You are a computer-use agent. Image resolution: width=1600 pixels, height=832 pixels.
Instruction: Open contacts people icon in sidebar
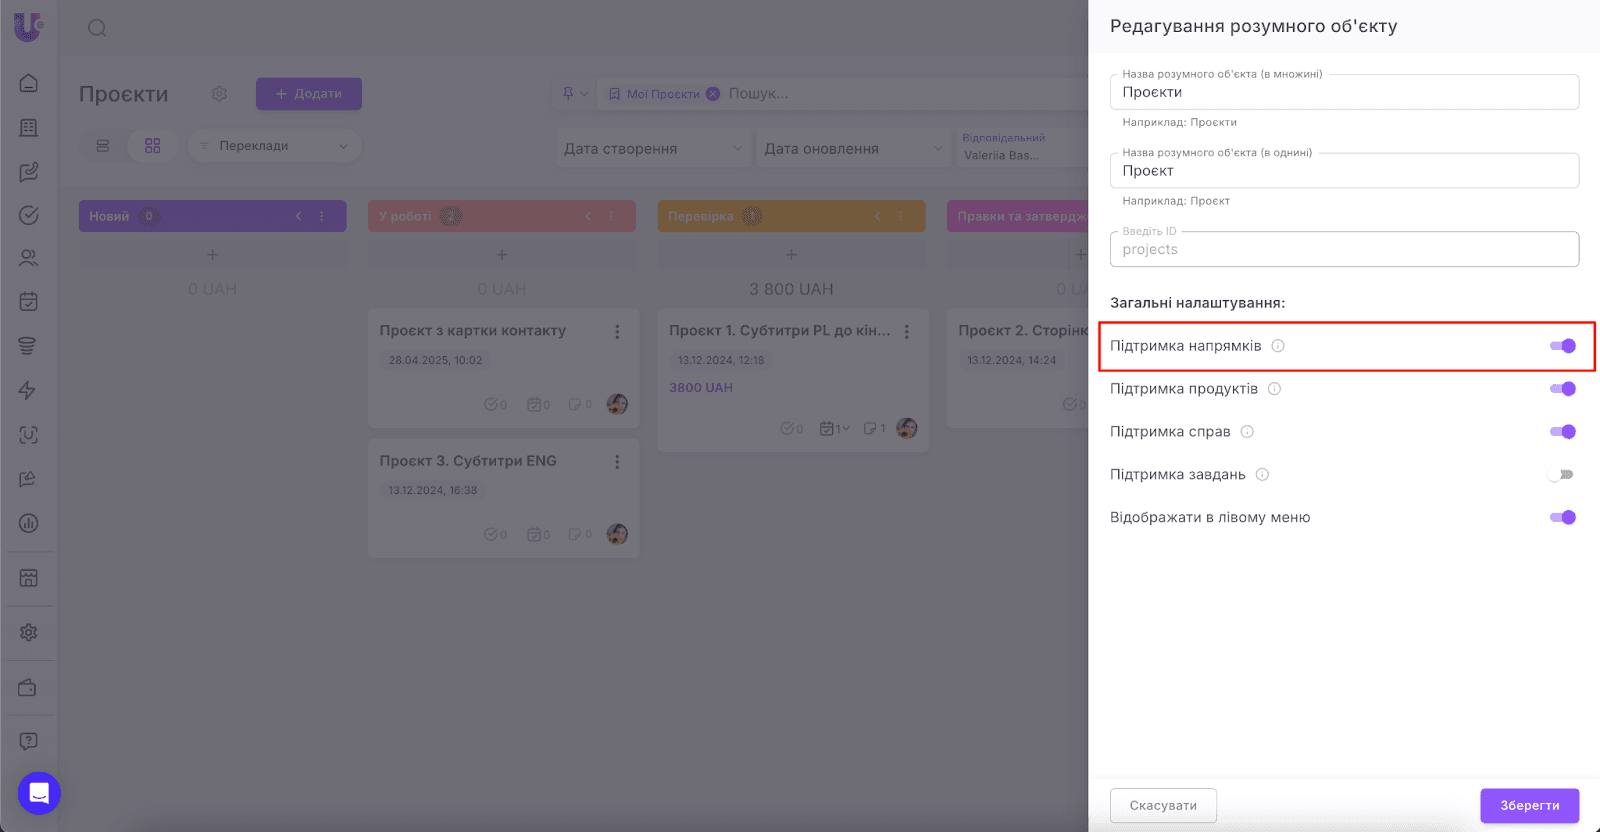[29, 258]
